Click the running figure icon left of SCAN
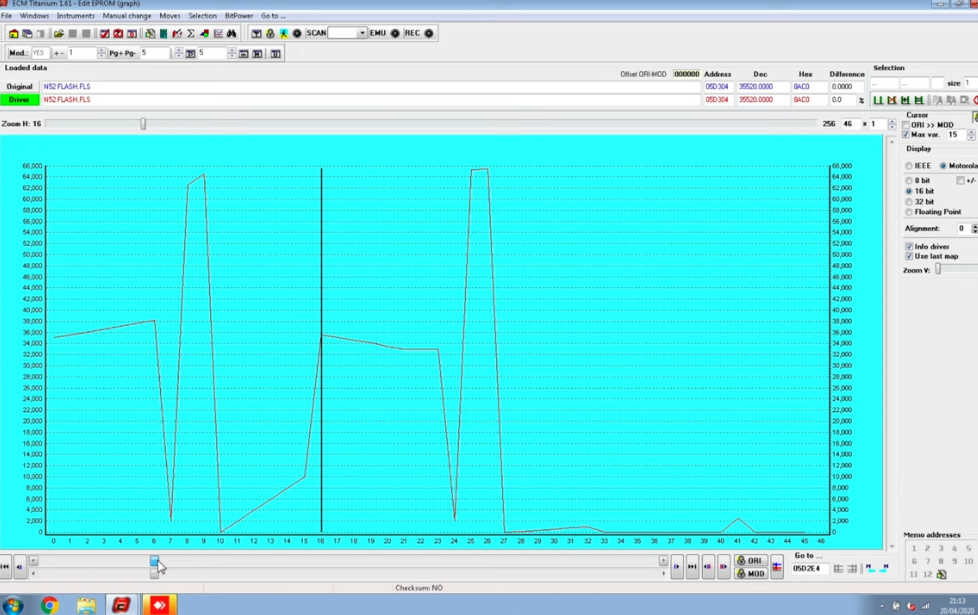The width and height of the screenshot is (978, 615). tap(284, 34)
